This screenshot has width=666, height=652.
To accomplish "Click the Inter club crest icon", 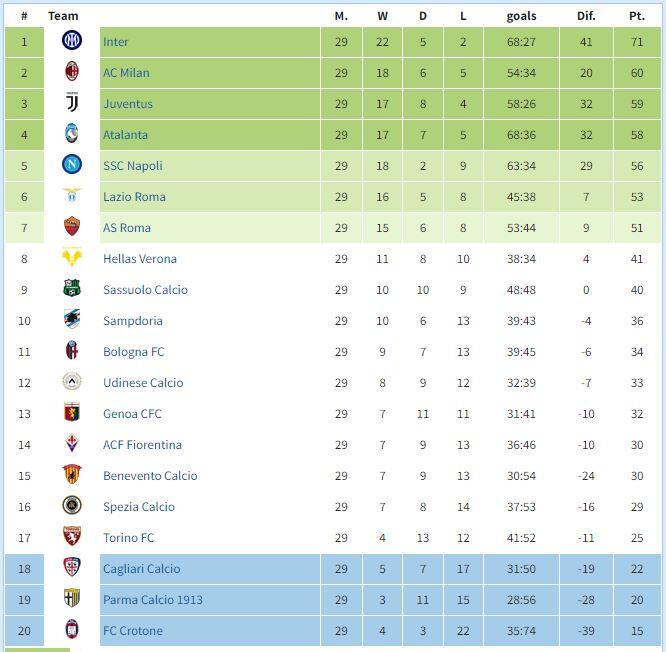I will [x=72, y=41].
